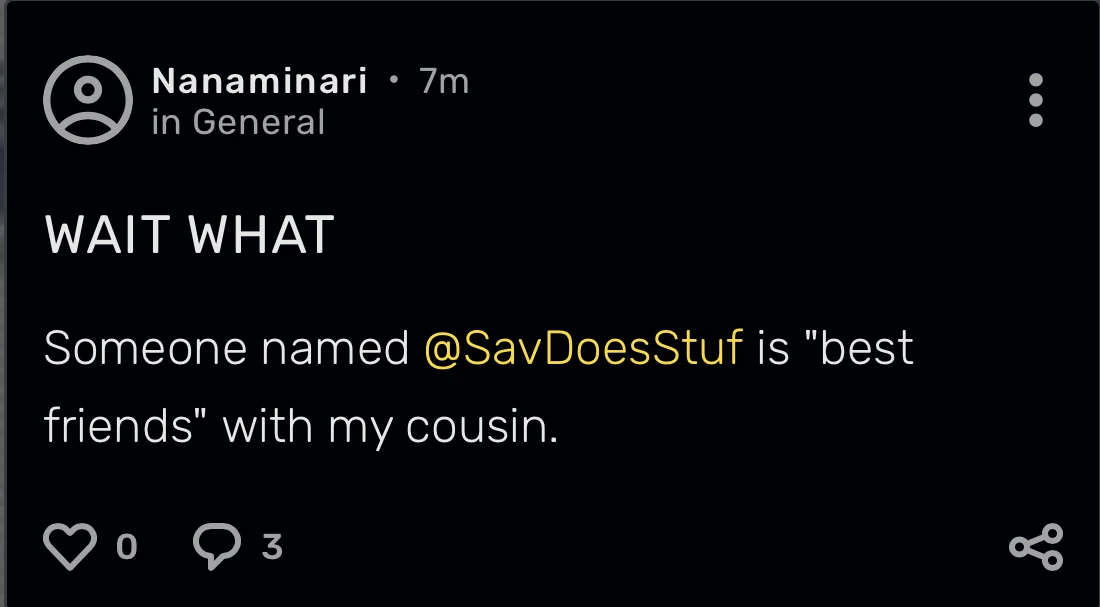Viewport: 1100px width, 607px height.
Task: Open the comment thread icon below the post
Action: point(218,545)
